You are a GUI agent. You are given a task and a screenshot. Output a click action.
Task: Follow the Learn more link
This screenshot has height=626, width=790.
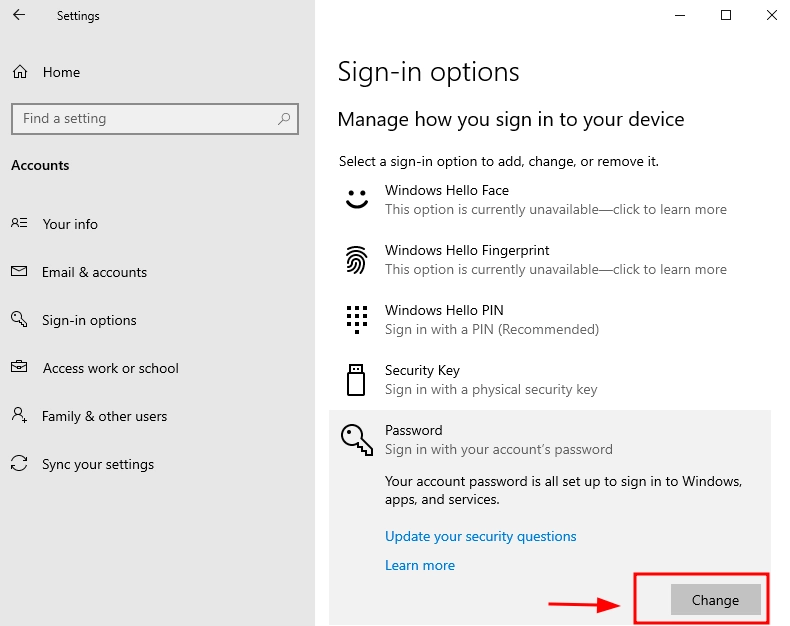pyautogui.click(x=420, y=565)
